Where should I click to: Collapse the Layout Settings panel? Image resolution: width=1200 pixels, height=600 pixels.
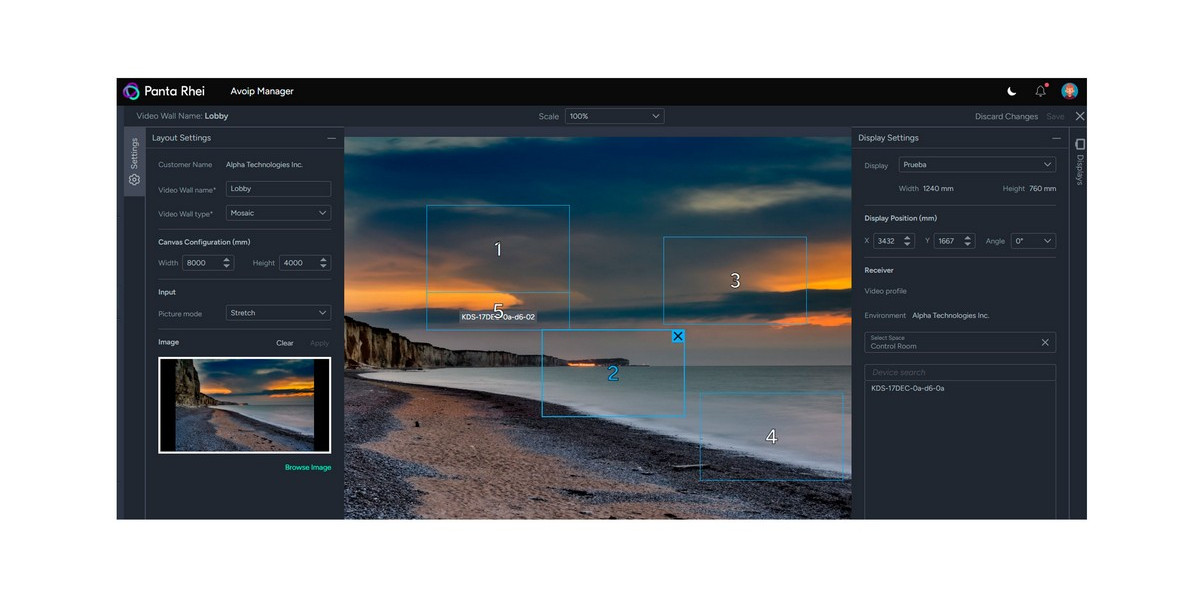331,138
